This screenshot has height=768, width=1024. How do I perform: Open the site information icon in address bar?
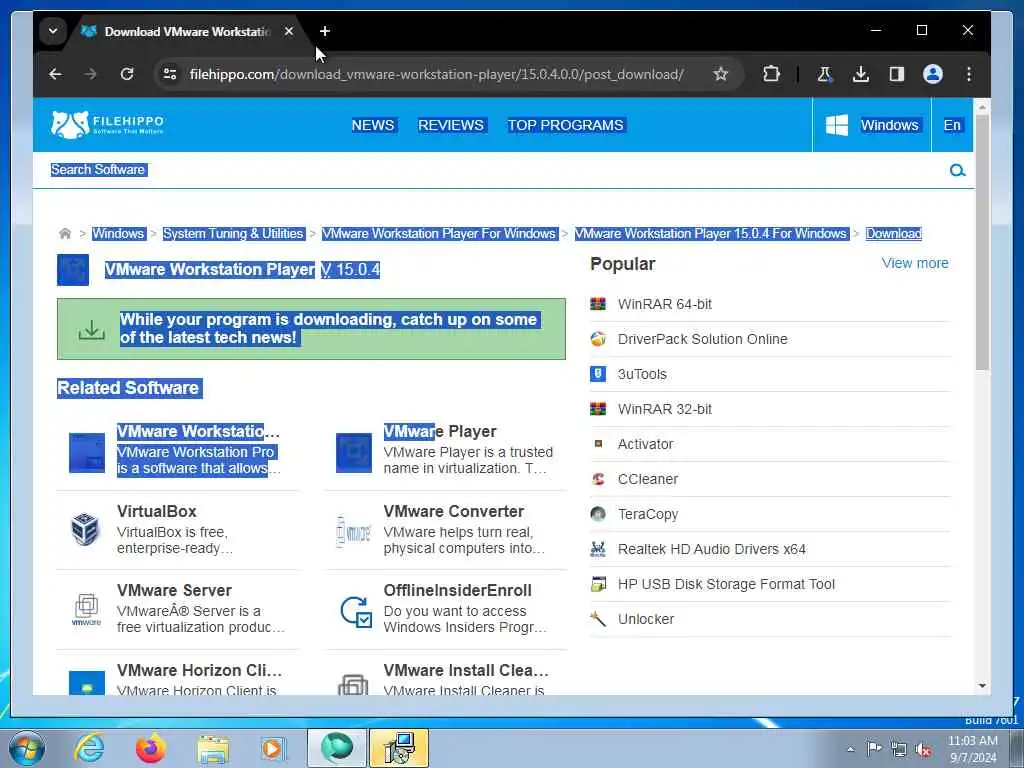tap(170, 74)
